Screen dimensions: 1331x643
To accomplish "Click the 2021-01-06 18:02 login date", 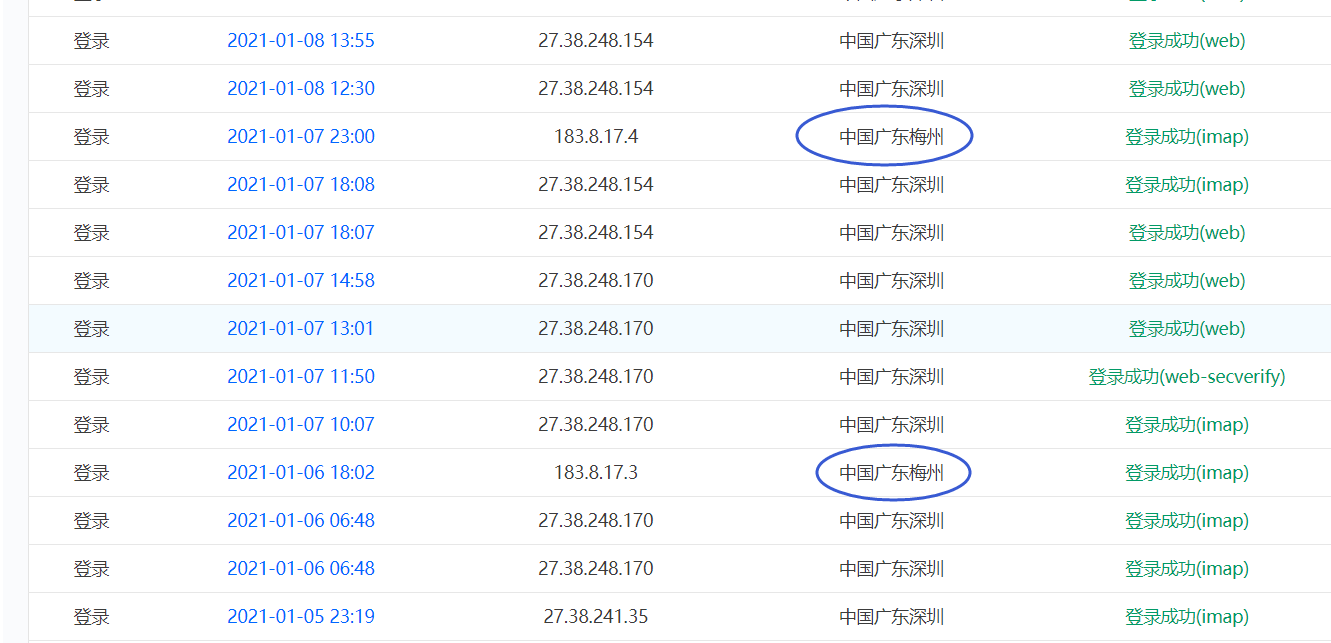I will (x=301, y=473).
